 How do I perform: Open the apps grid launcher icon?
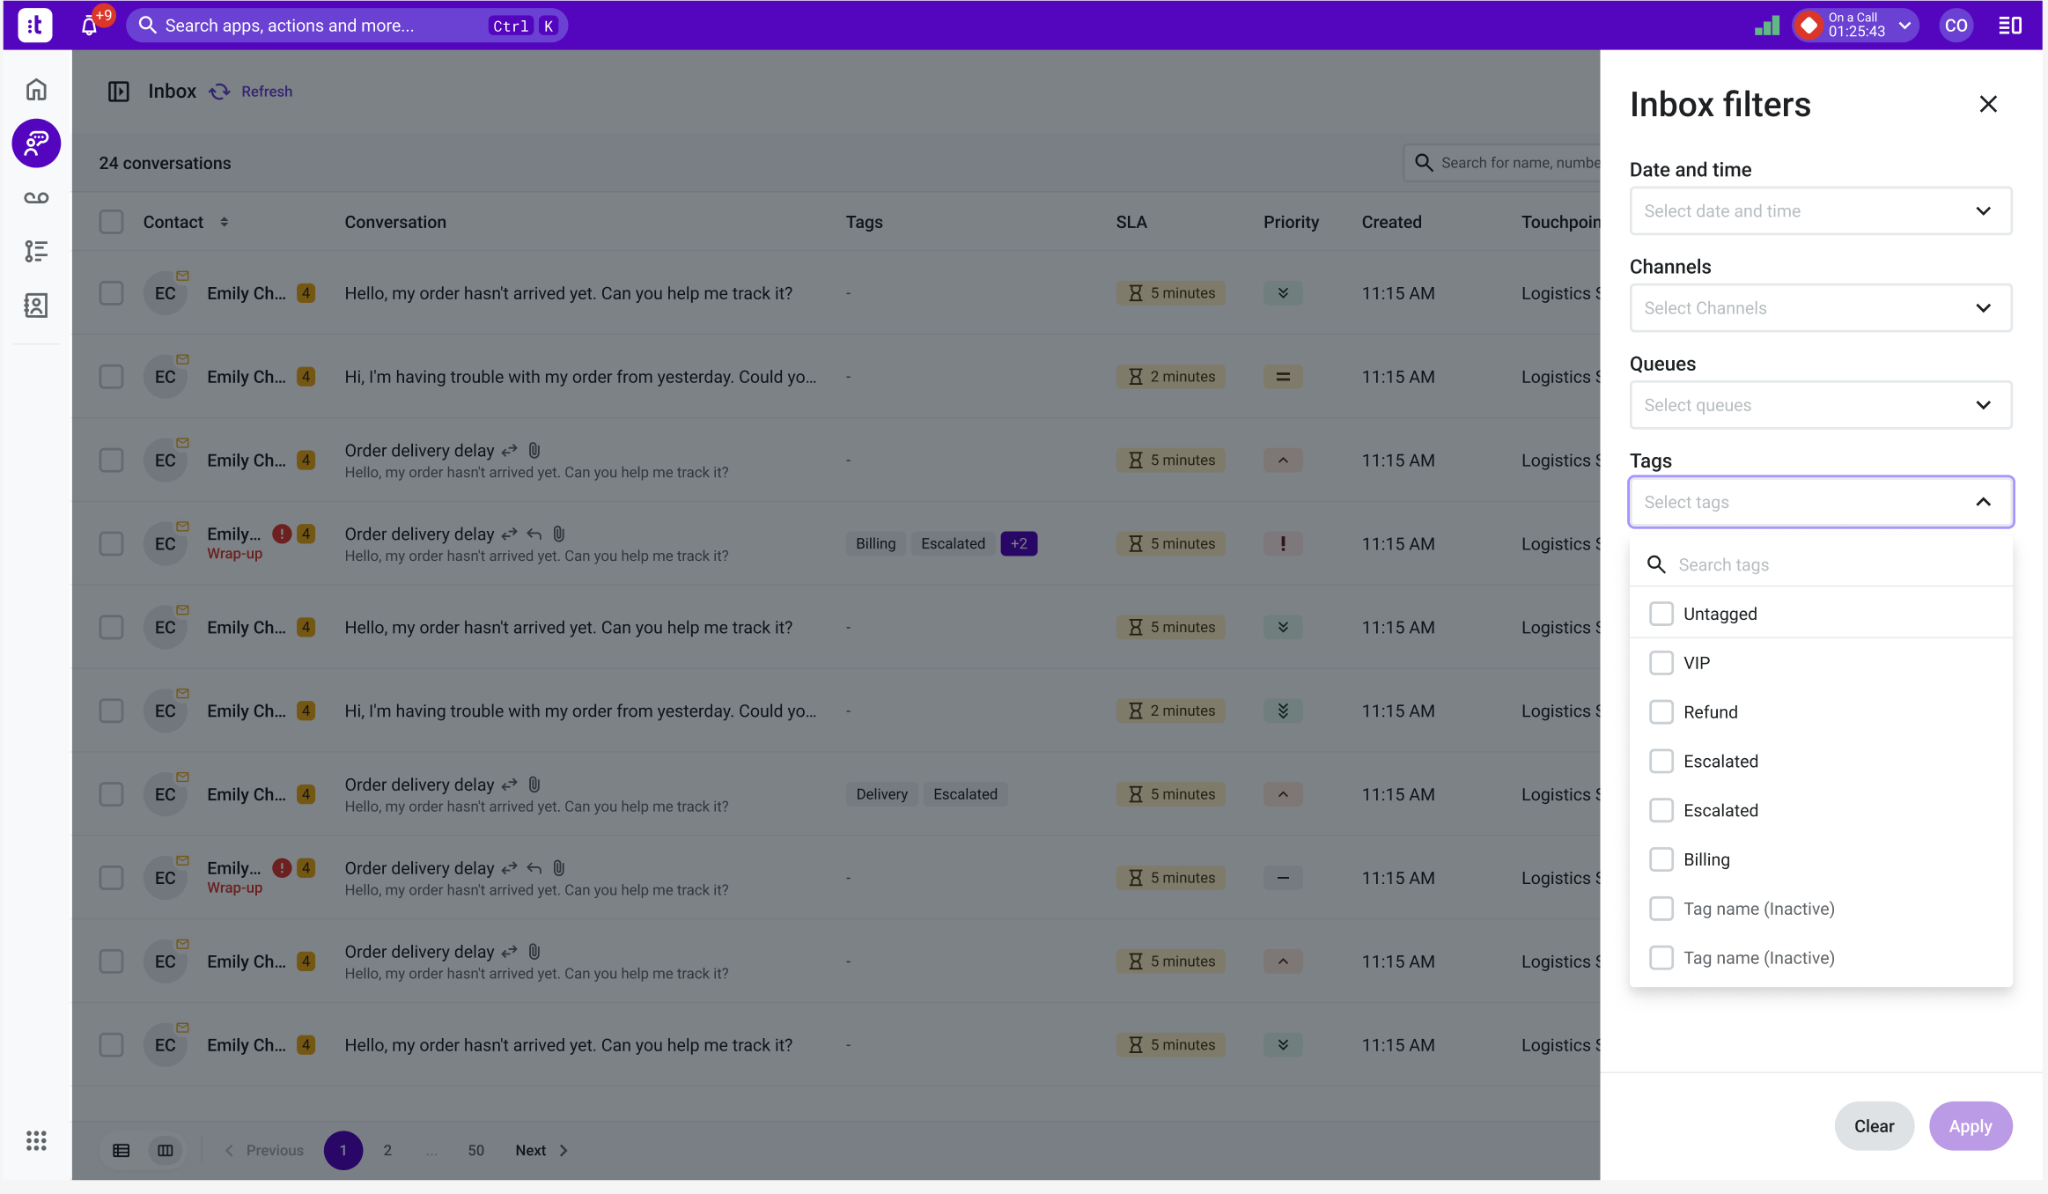(x=36, y=1140)
